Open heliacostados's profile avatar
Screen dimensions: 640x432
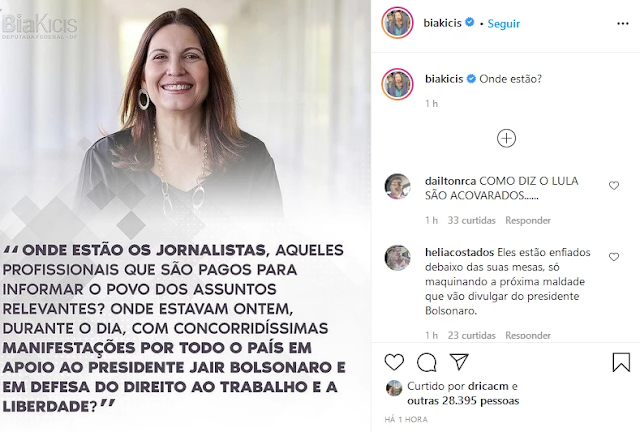pos(397,258)
